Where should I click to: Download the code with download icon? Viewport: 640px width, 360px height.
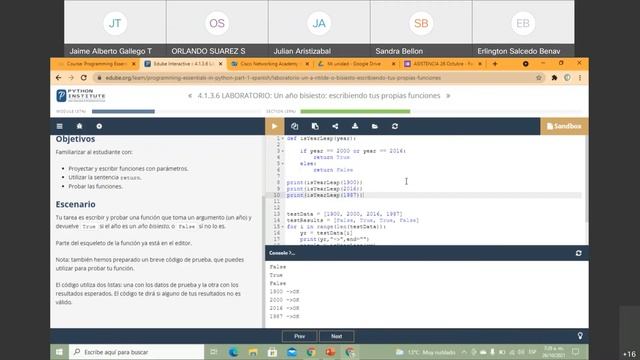coord(355,126)
